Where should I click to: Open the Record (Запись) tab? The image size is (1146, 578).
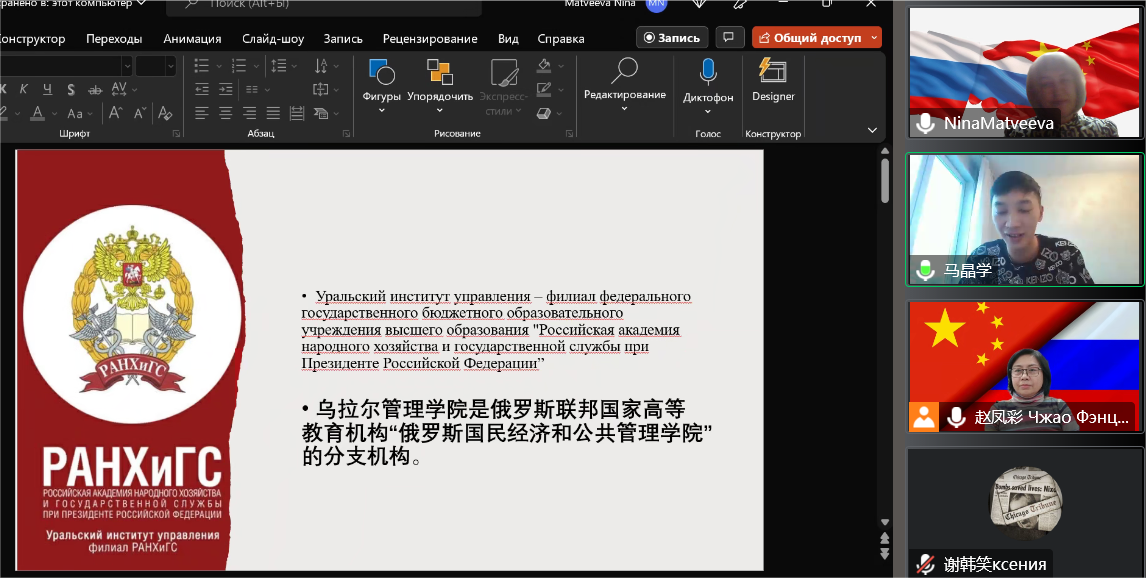click(x=343, y=39)
